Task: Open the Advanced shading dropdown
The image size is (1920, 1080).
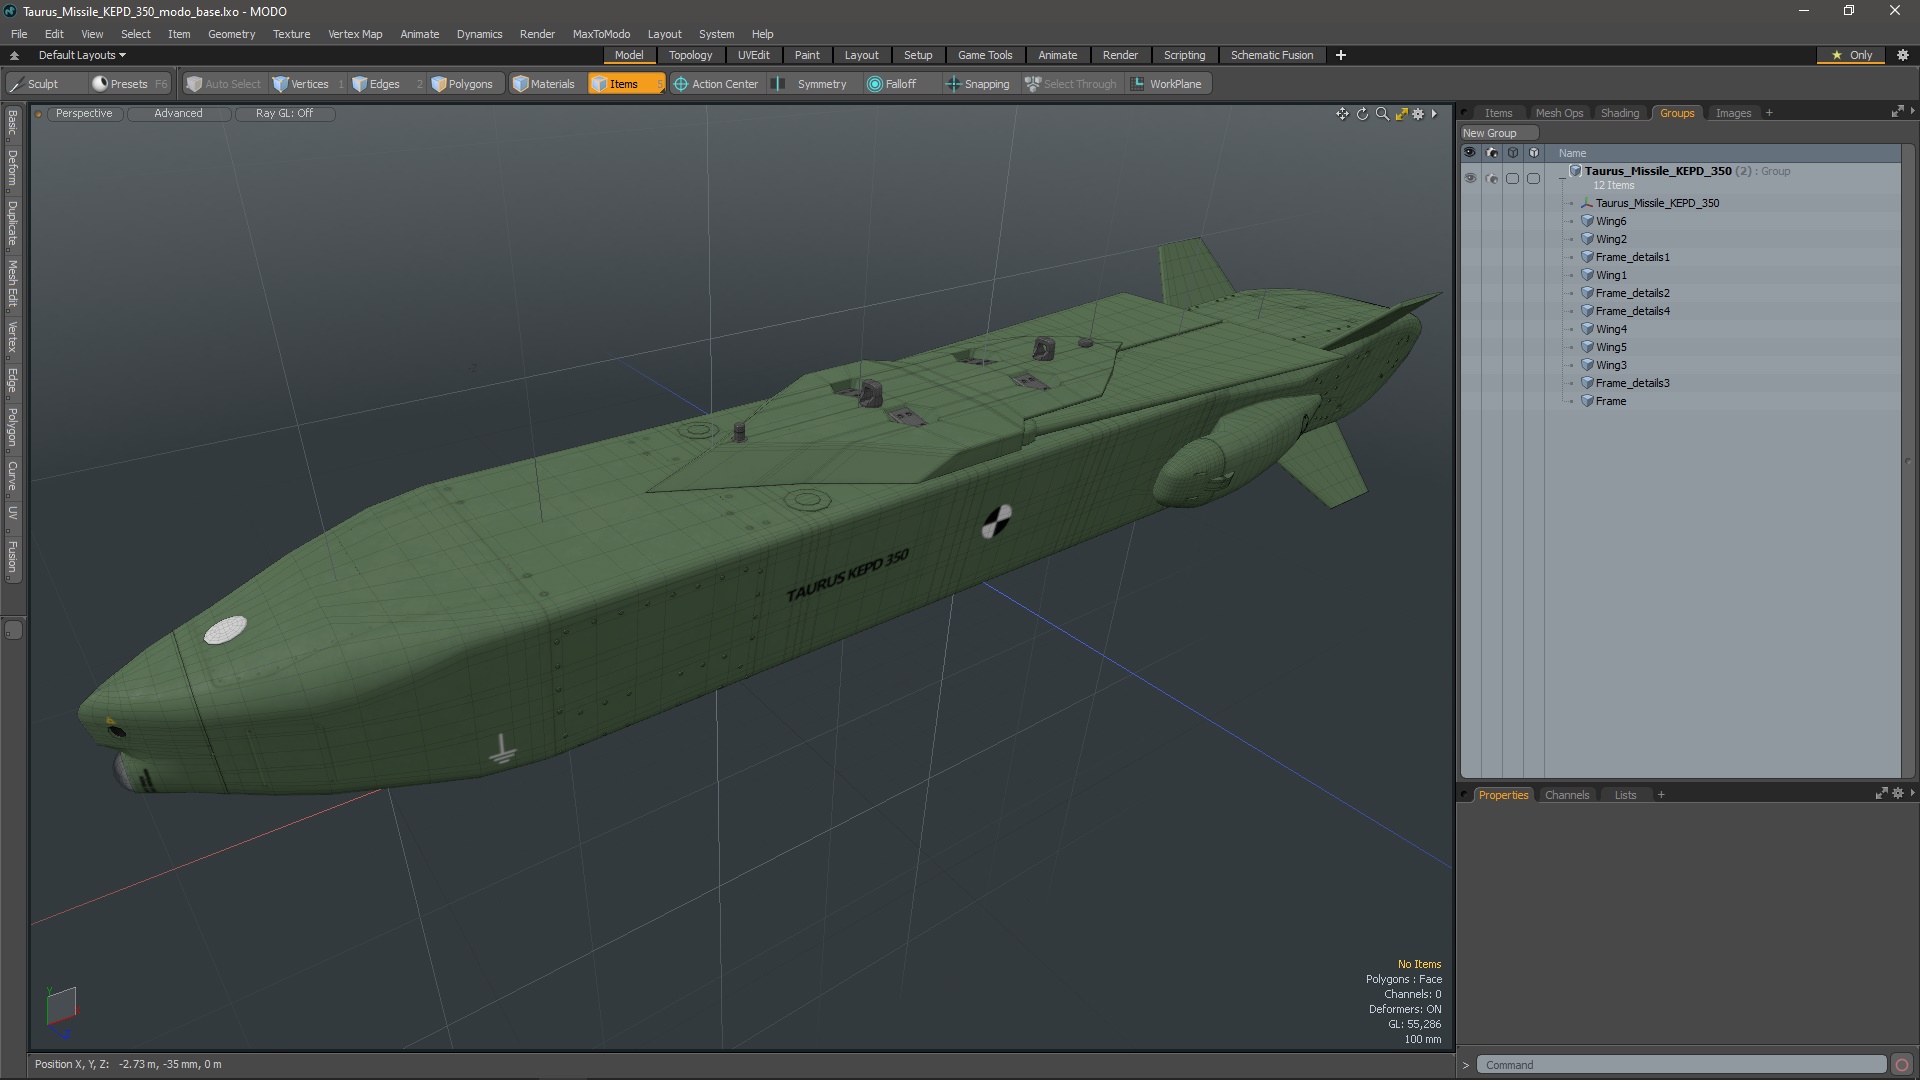Action: 178,114
